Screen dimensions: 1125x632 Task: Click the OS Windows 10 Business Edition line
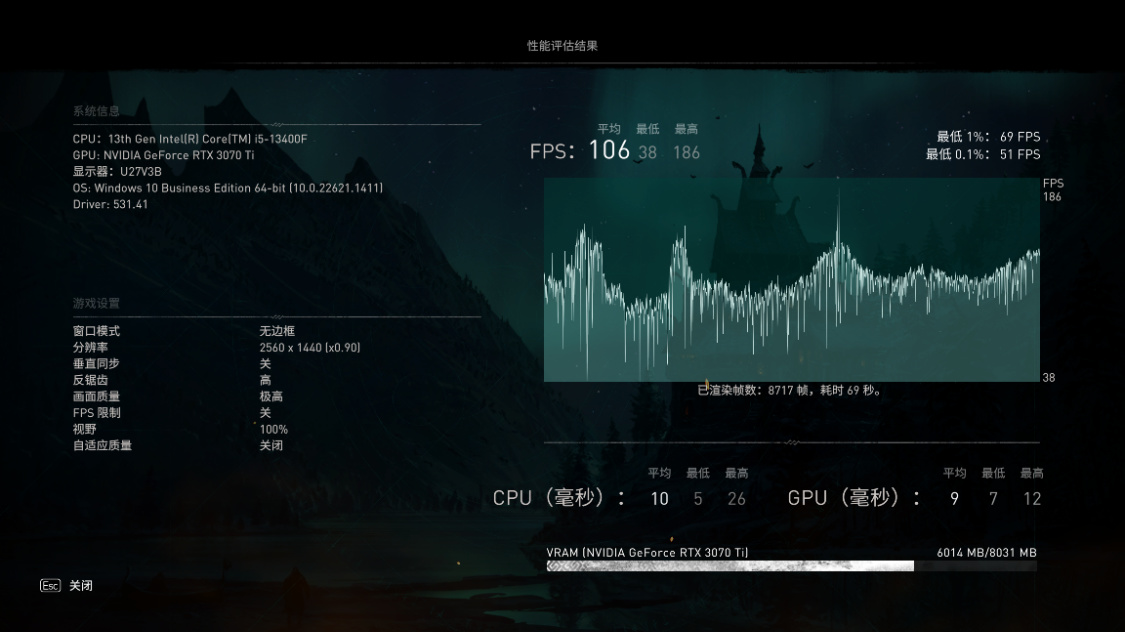pos(227,188)
